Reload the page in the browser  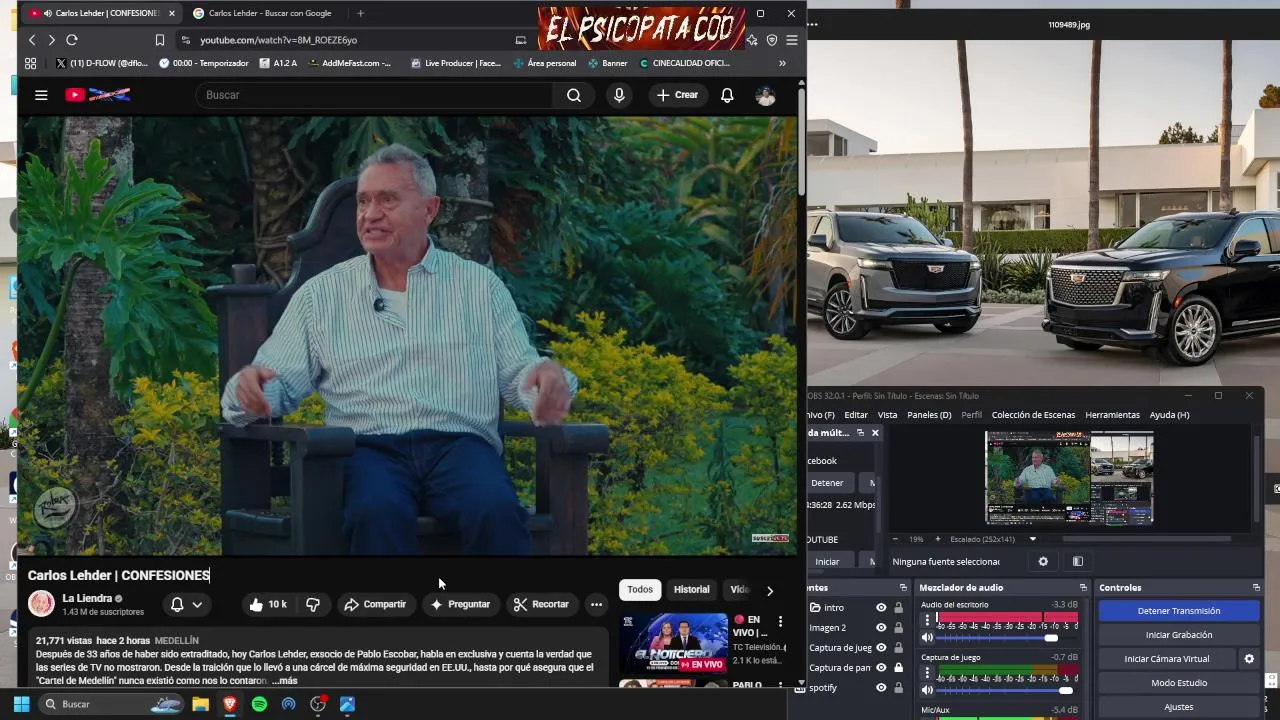tap(71, 40)
